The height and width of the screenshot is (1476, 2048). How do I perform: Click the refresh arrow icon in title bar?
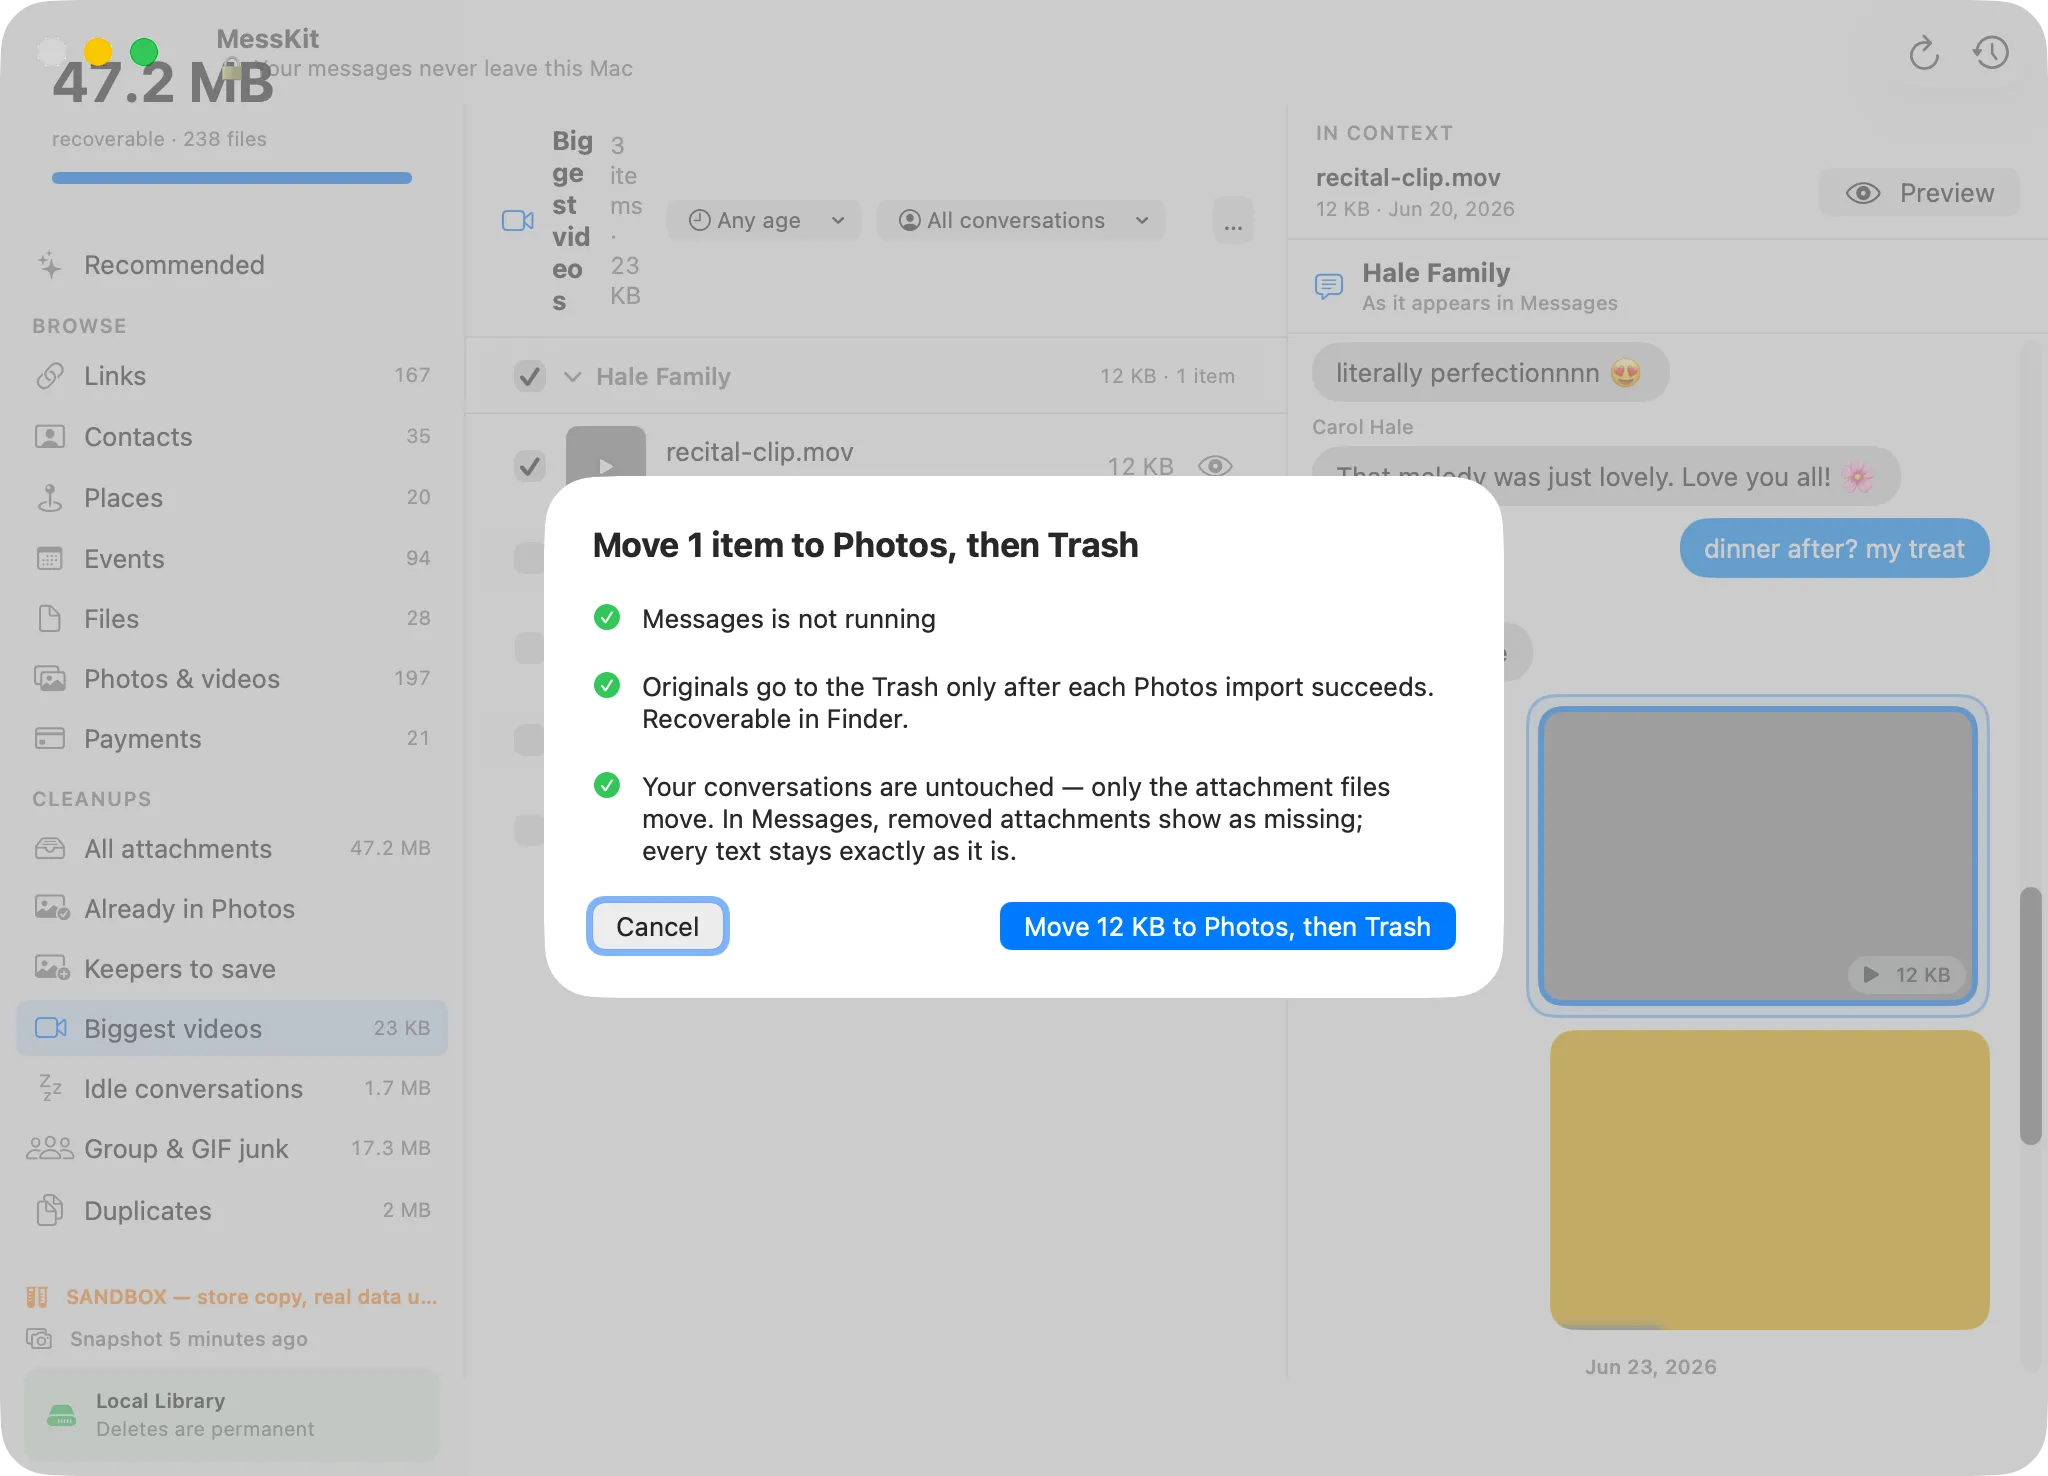point(1923,53)
